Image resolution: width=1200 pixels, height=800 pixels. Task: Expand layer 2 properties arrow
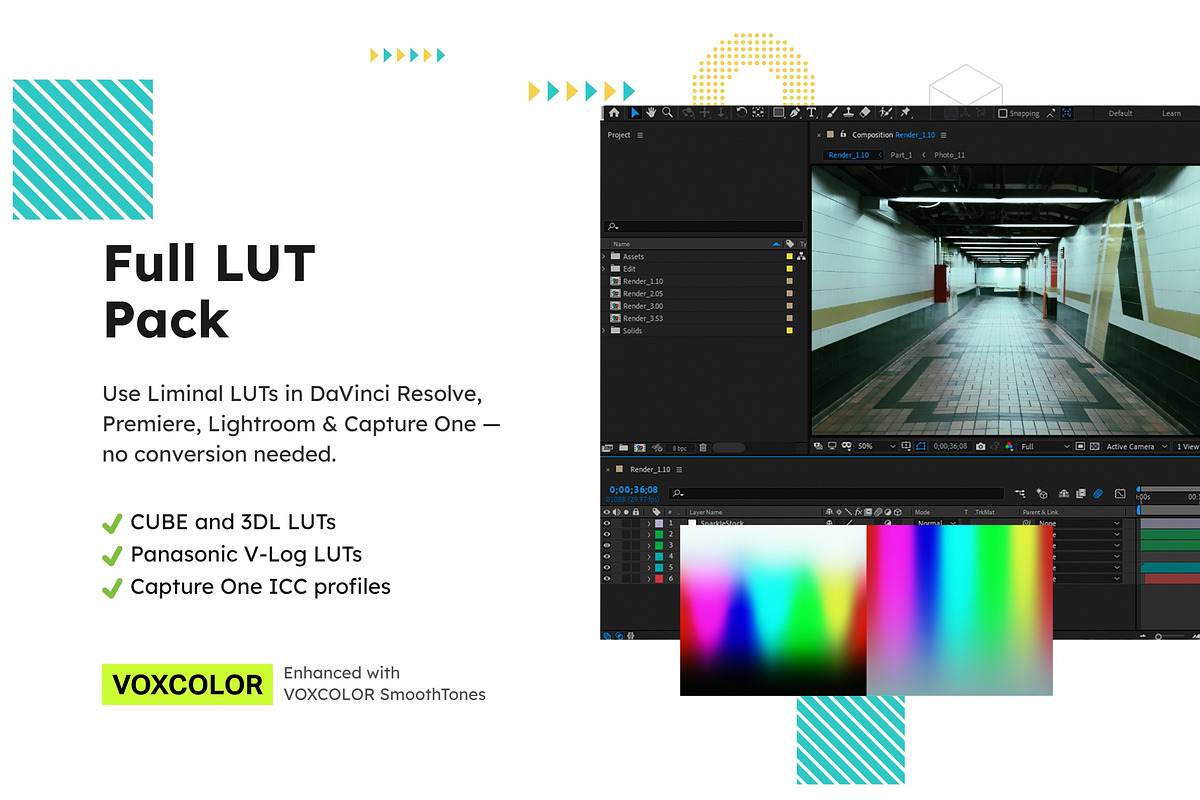pyautogui.click(x=649, y=535)
